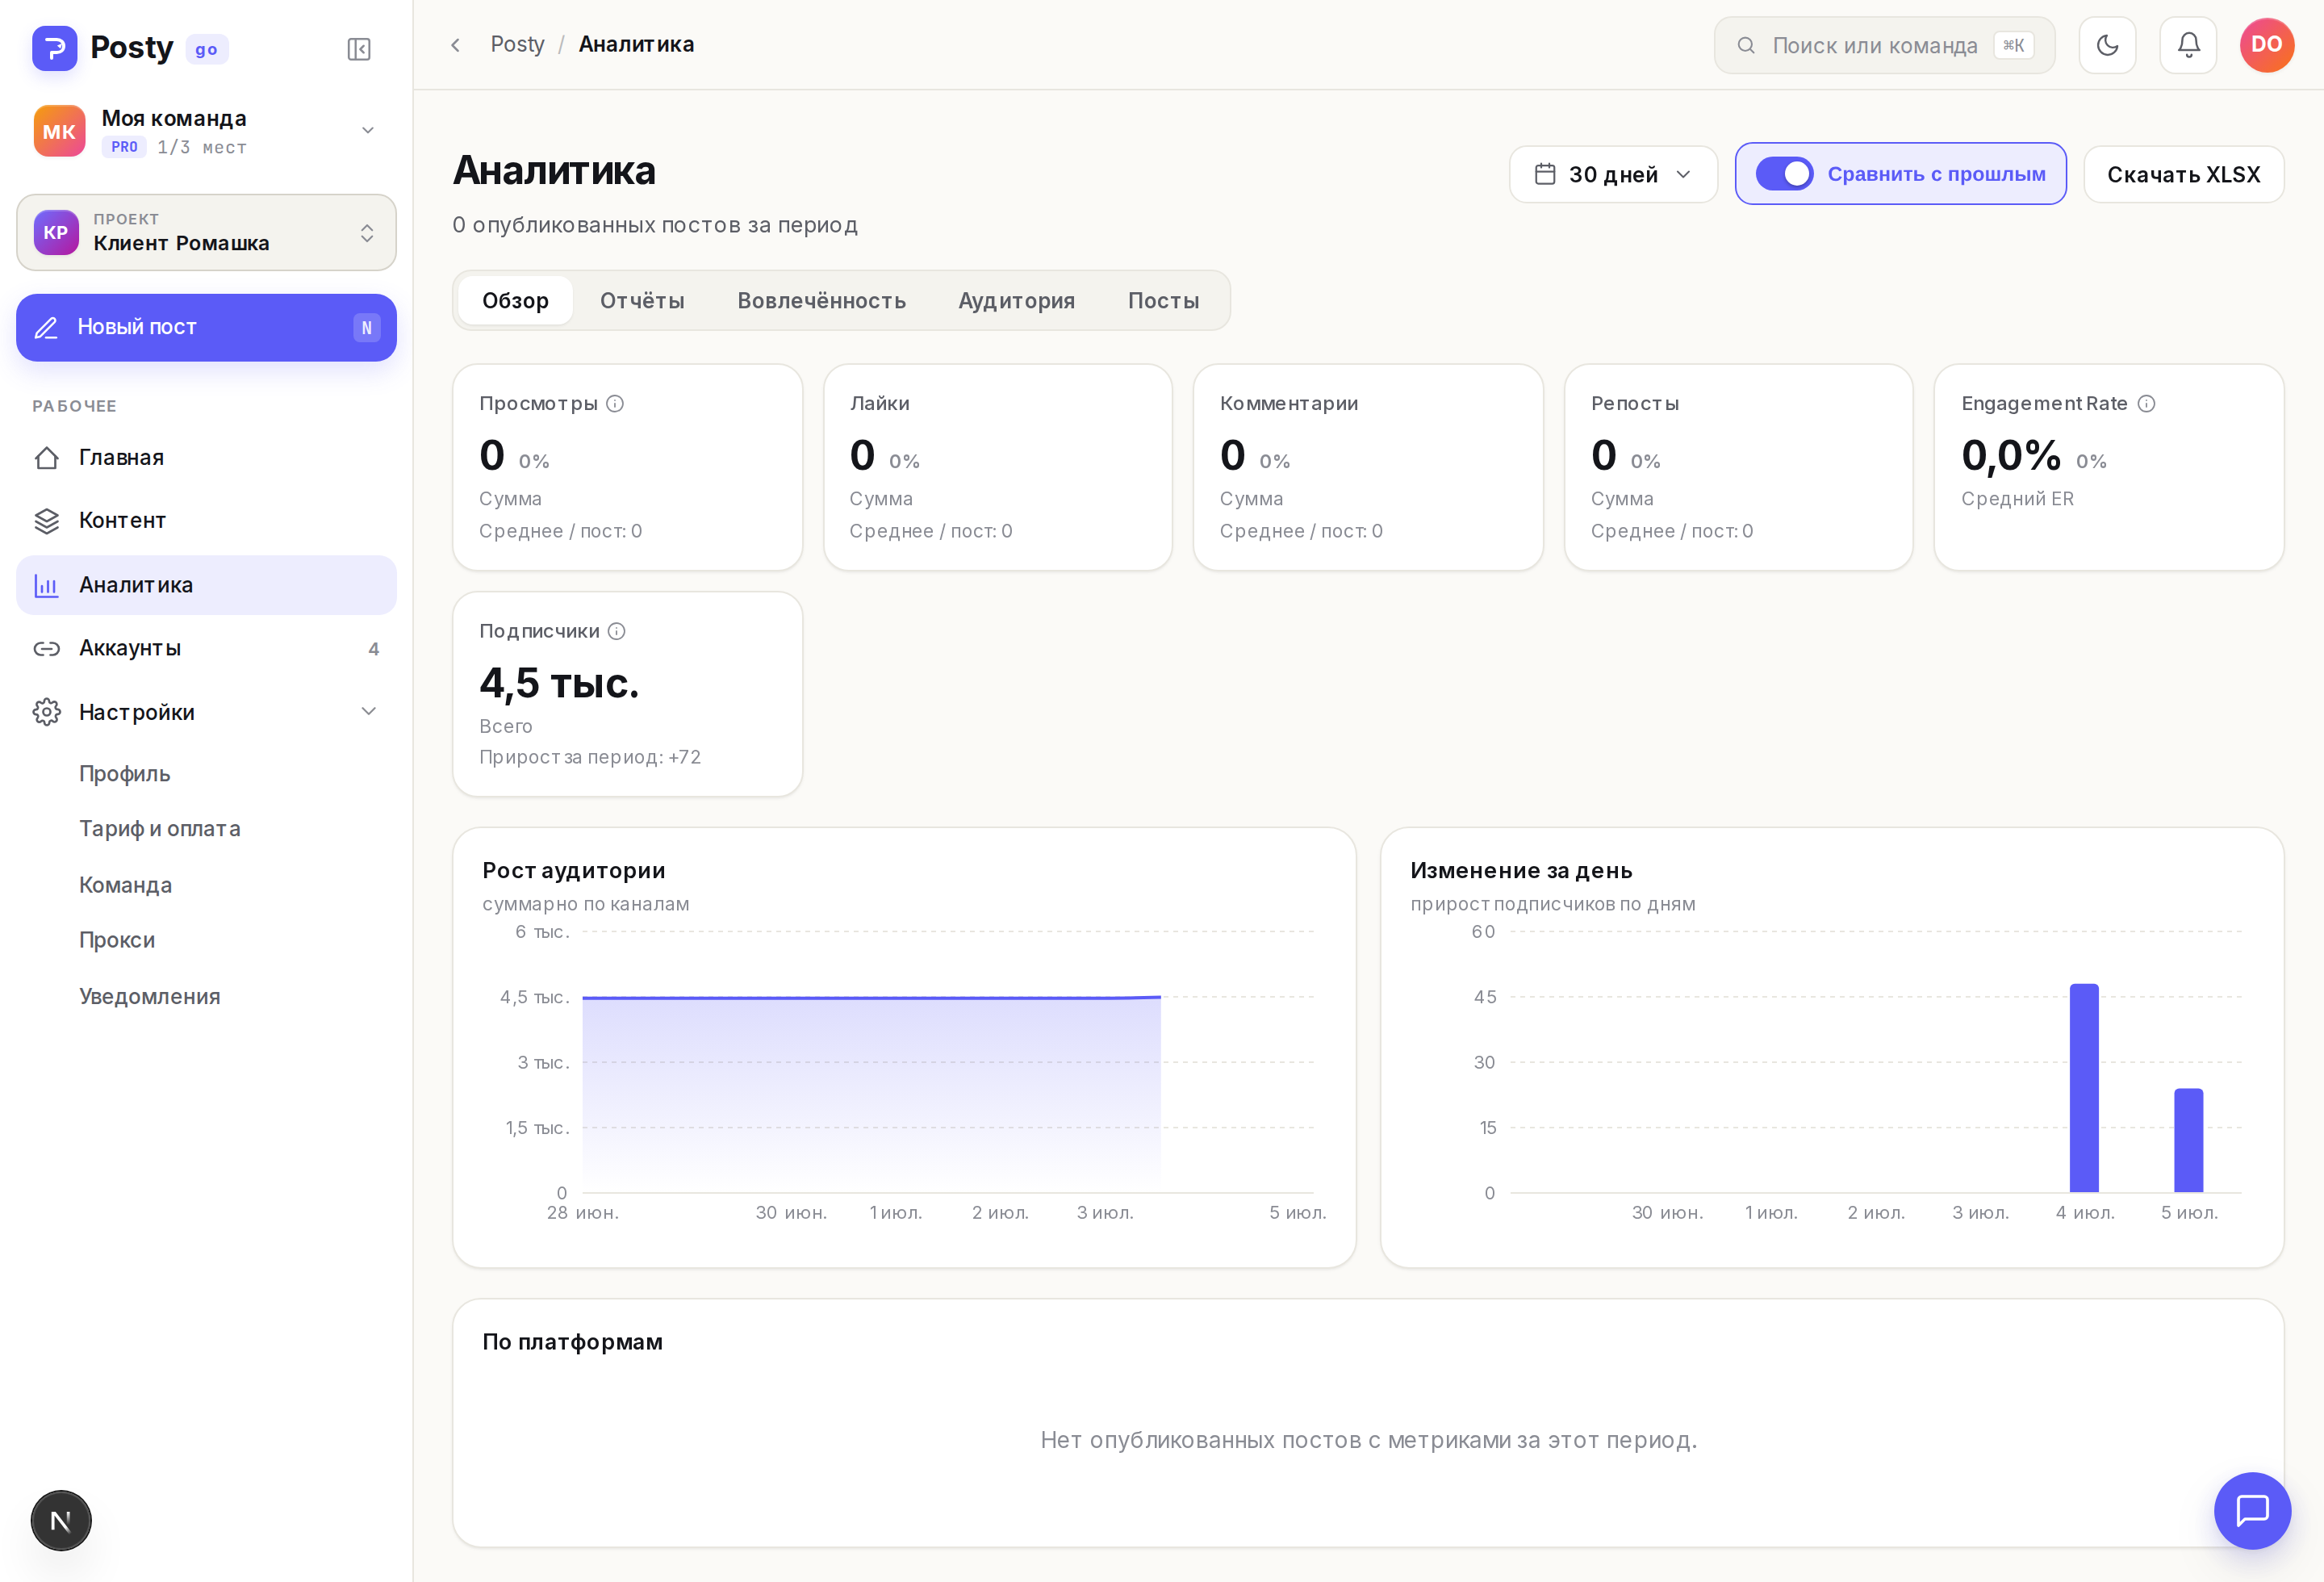Click the Настройки gear icon
The width and height of the screenshot is (2324, 1582).
[x=47, y=712]
